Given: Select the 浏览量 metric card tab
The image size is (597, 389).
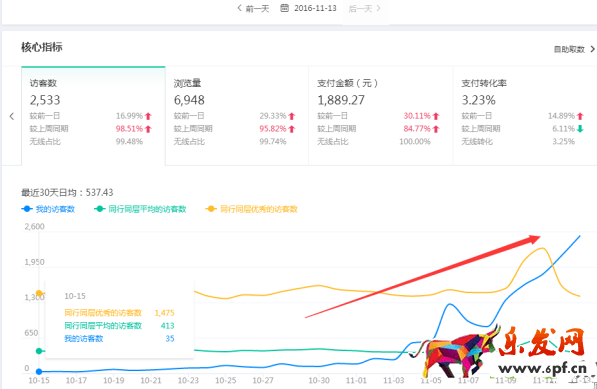Looking at the screenshot, I should tap(237, 116).
